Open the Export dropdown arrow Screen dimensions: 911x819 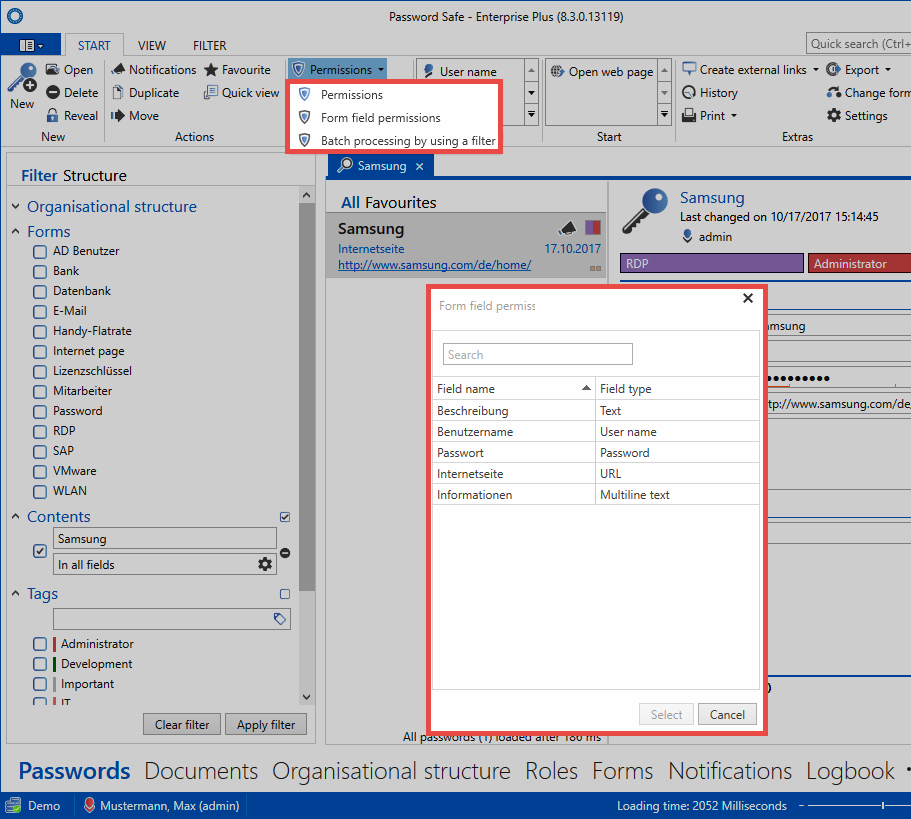(888, 70)
